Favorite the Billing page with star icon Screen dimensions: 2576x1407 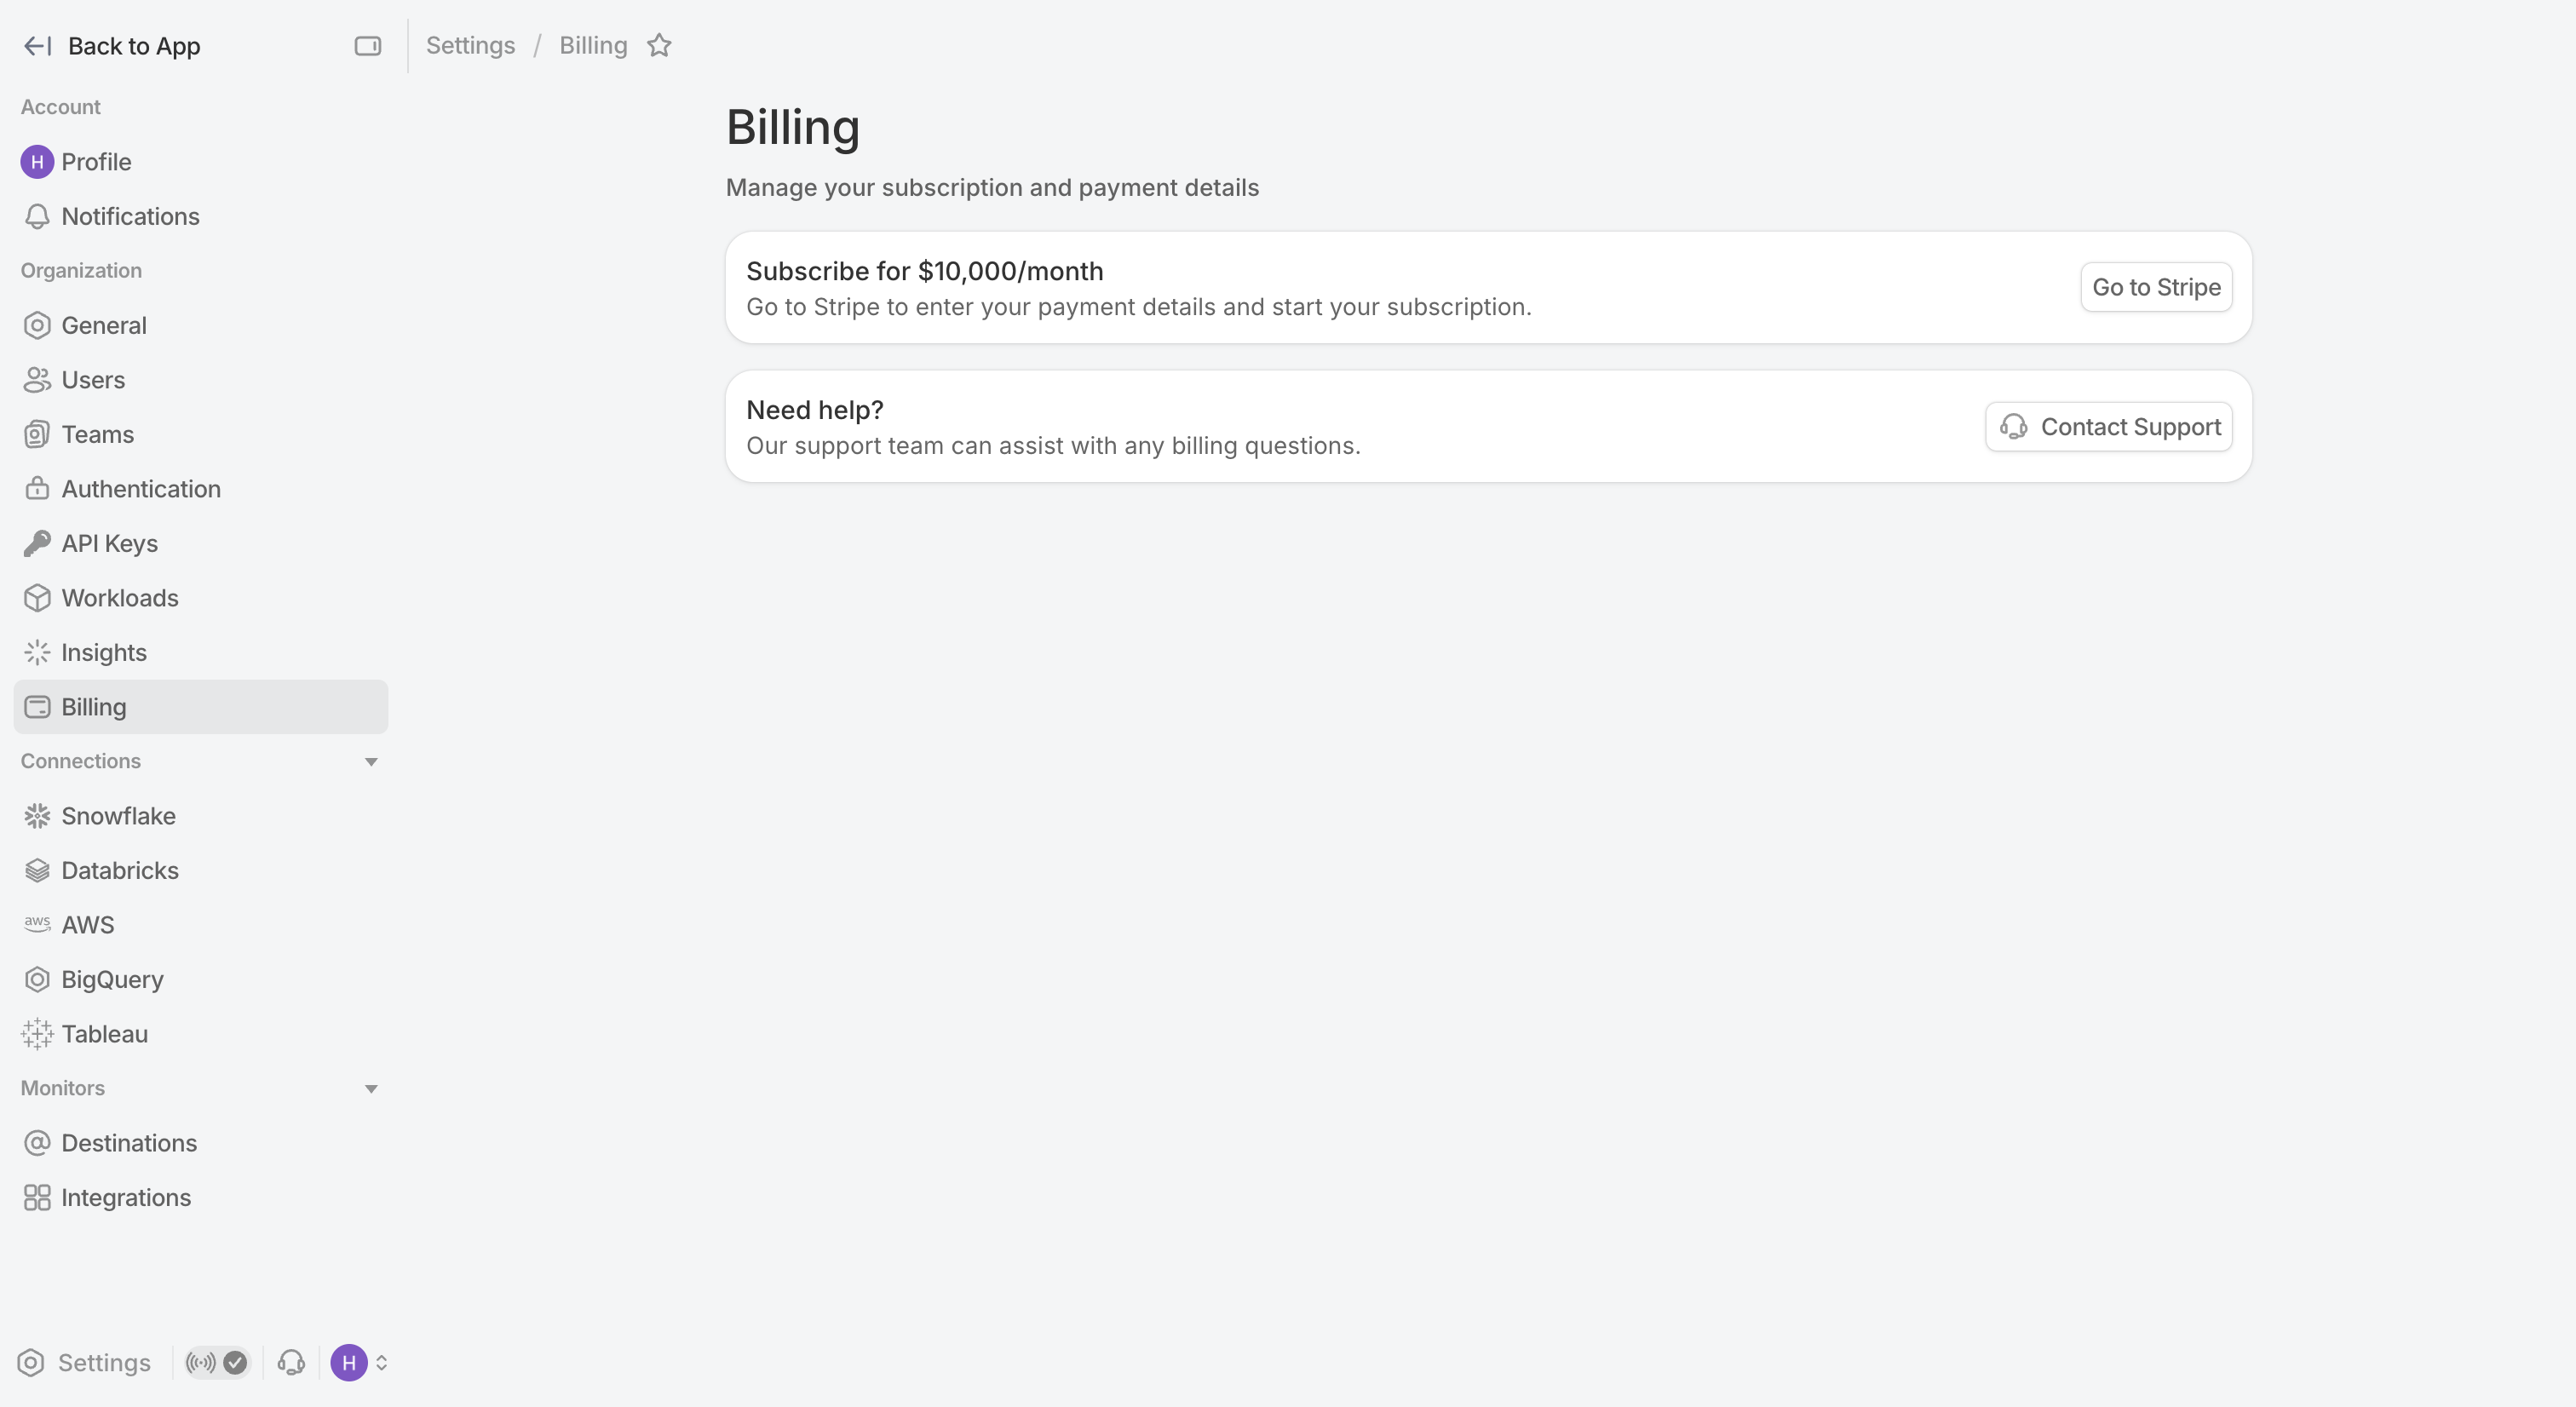[x=659, y=46]
